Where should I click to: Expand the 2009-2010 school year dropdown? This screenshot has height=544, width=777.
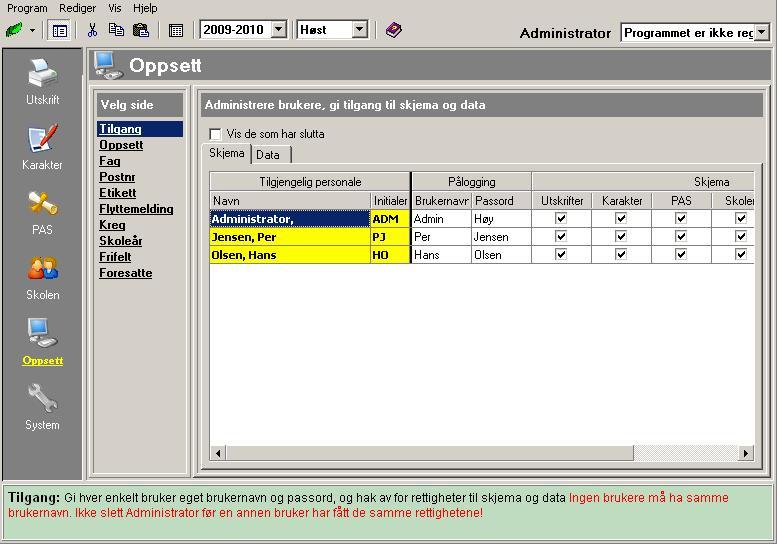[x=278, y=30]
